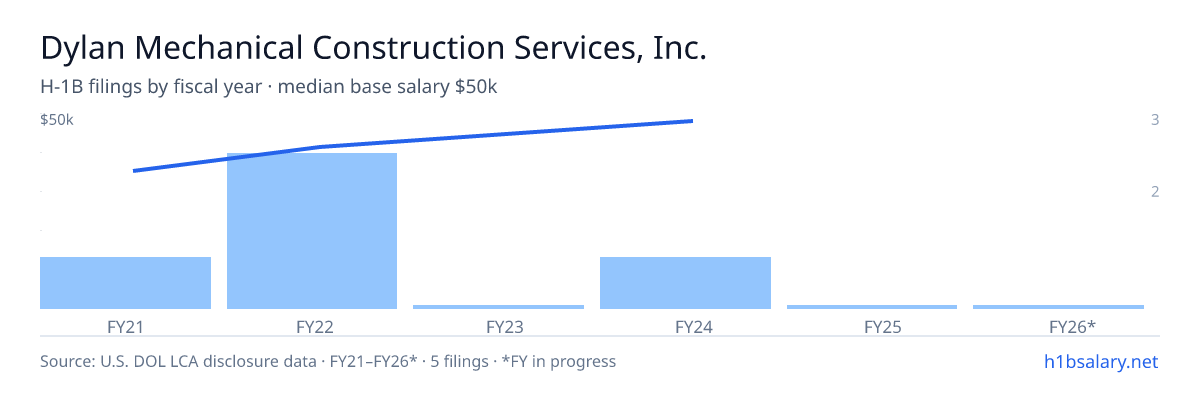Image resolution: width=1200 pixels, height=400 pixels.
Task: Click the FY23 axis label
Action: click(498, 326)
